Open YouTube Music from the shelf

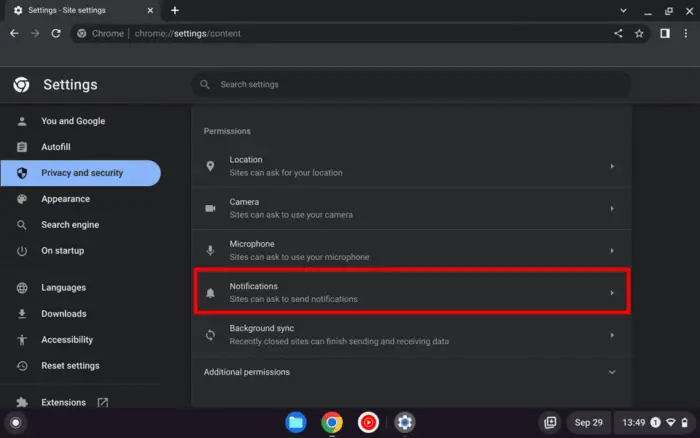tap(368, 422)
